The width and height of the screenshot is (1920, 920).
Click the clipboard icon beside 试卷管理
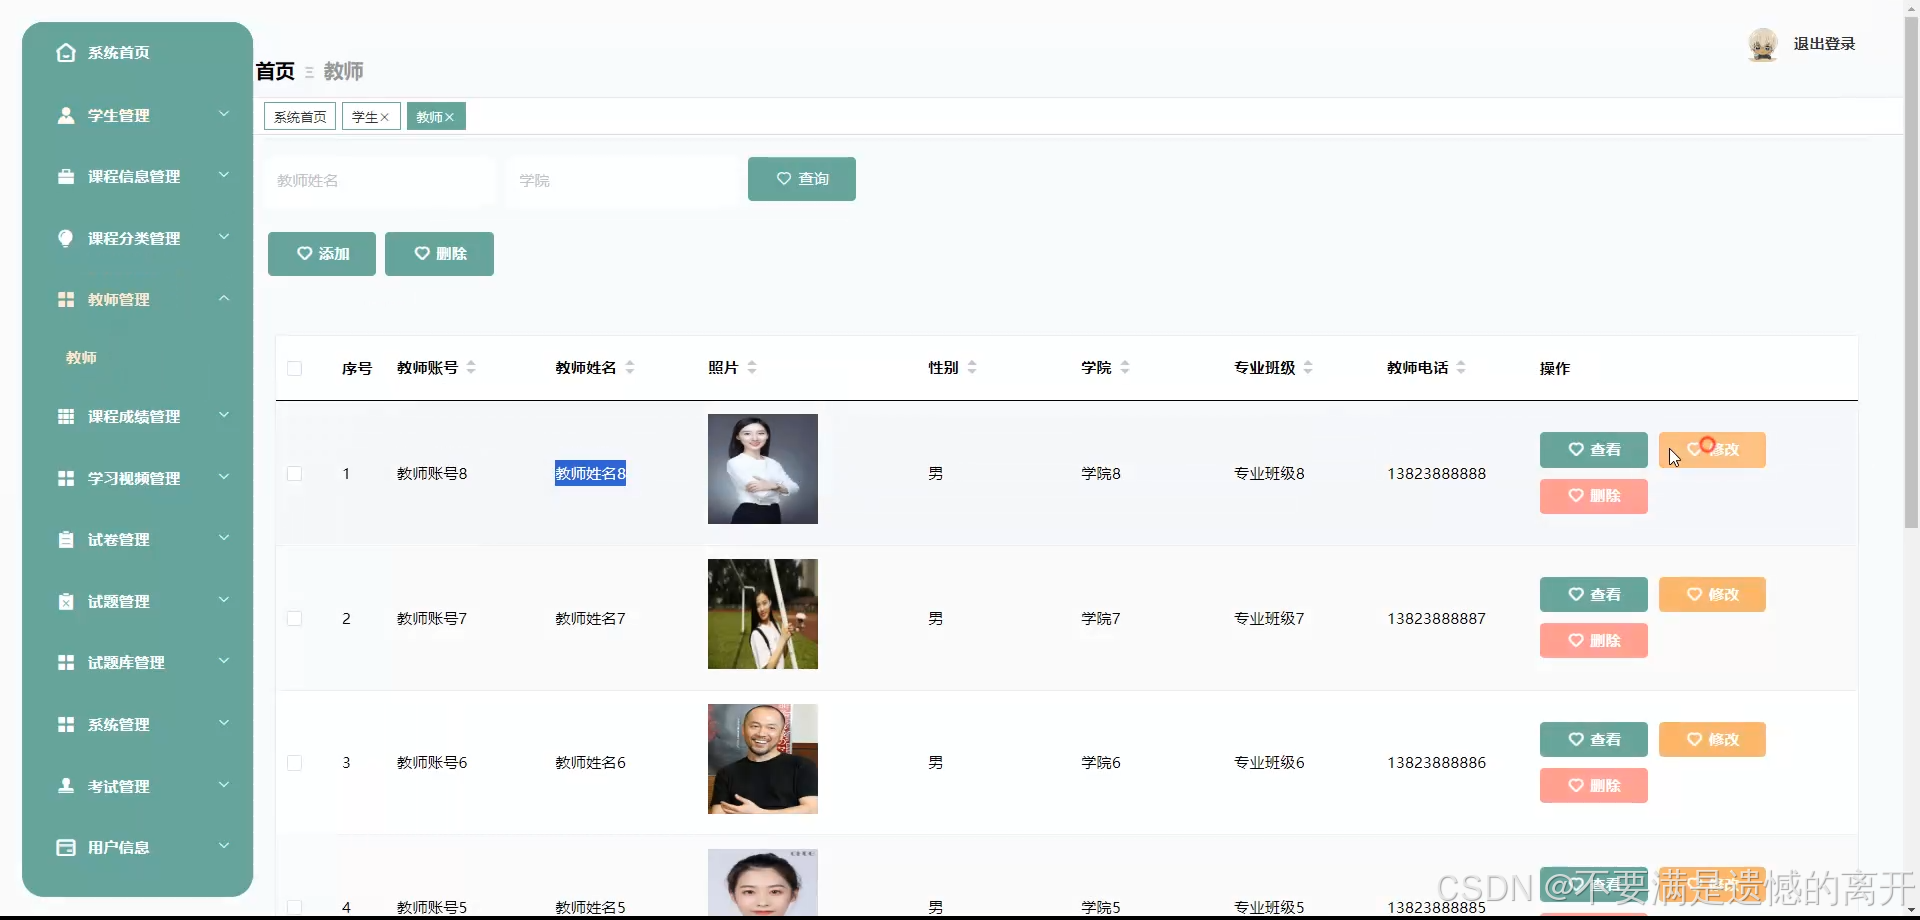(66, 540)
